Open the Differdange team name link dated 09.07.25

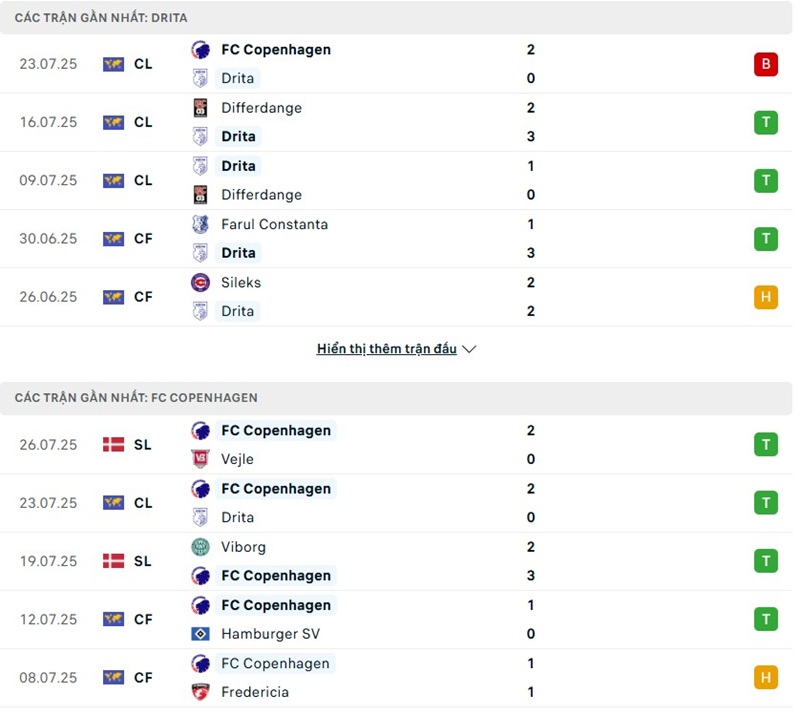coord(261,195)
